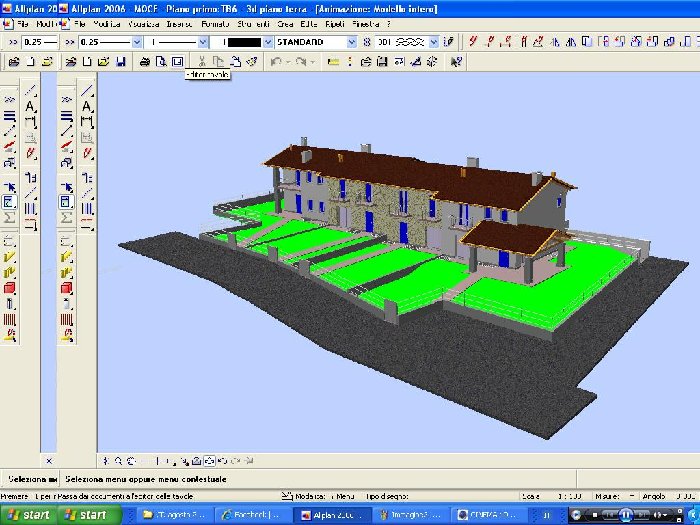Click the yellow measure ruler icon
Image resolution: width=700 pixels, height=525 pixels.
[x=333, y=62]
